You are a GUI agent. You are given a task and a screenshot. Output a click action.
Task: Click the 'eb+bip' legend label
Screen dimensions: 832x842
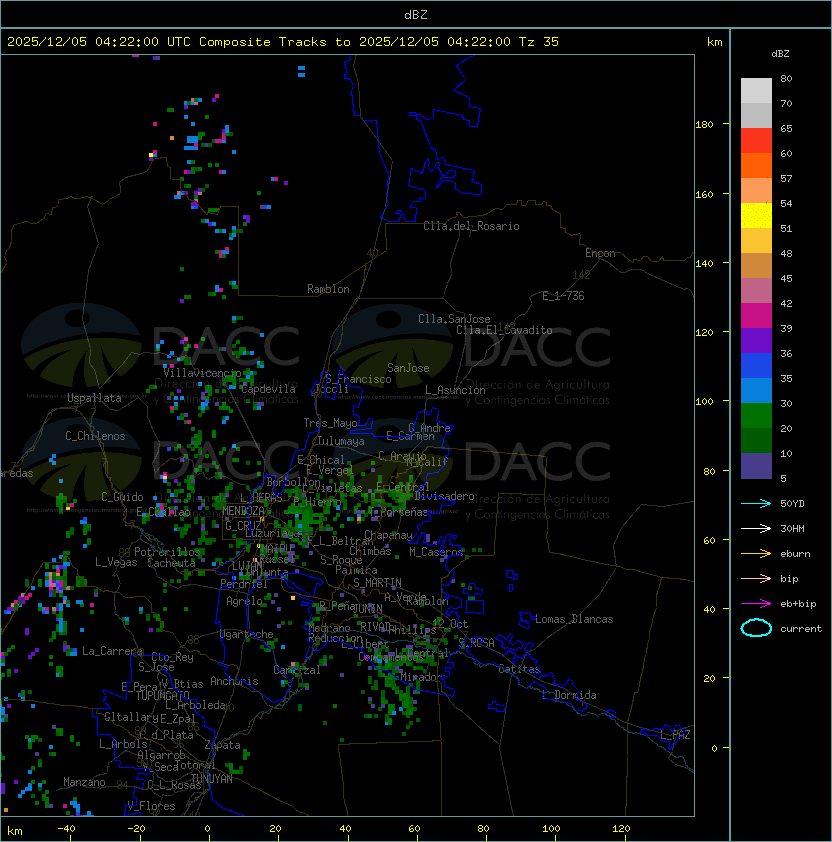click(798, 604)
